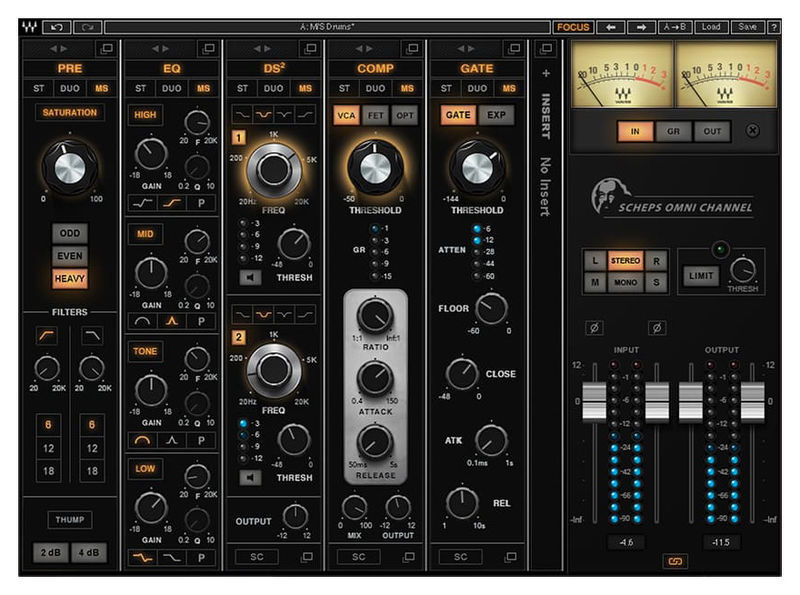Select low-pass filter icon in PRE filters

point(92,335)
